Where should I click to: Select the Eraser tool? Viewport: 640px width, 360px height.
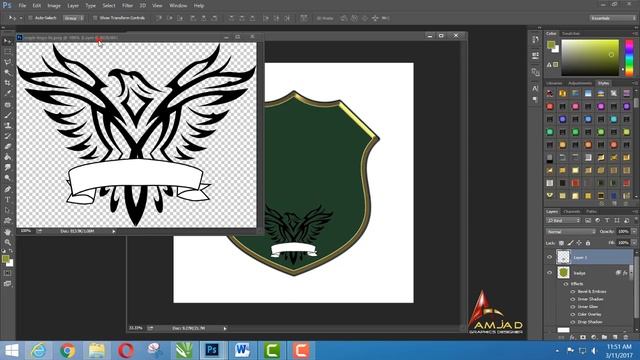point(7,147)
